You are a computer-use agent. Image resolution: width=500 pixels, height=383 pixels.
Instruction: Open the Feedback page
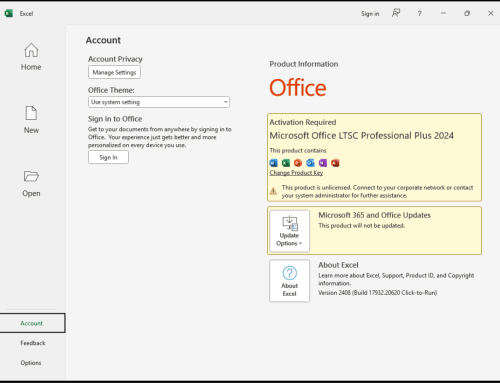click(32, 343)
